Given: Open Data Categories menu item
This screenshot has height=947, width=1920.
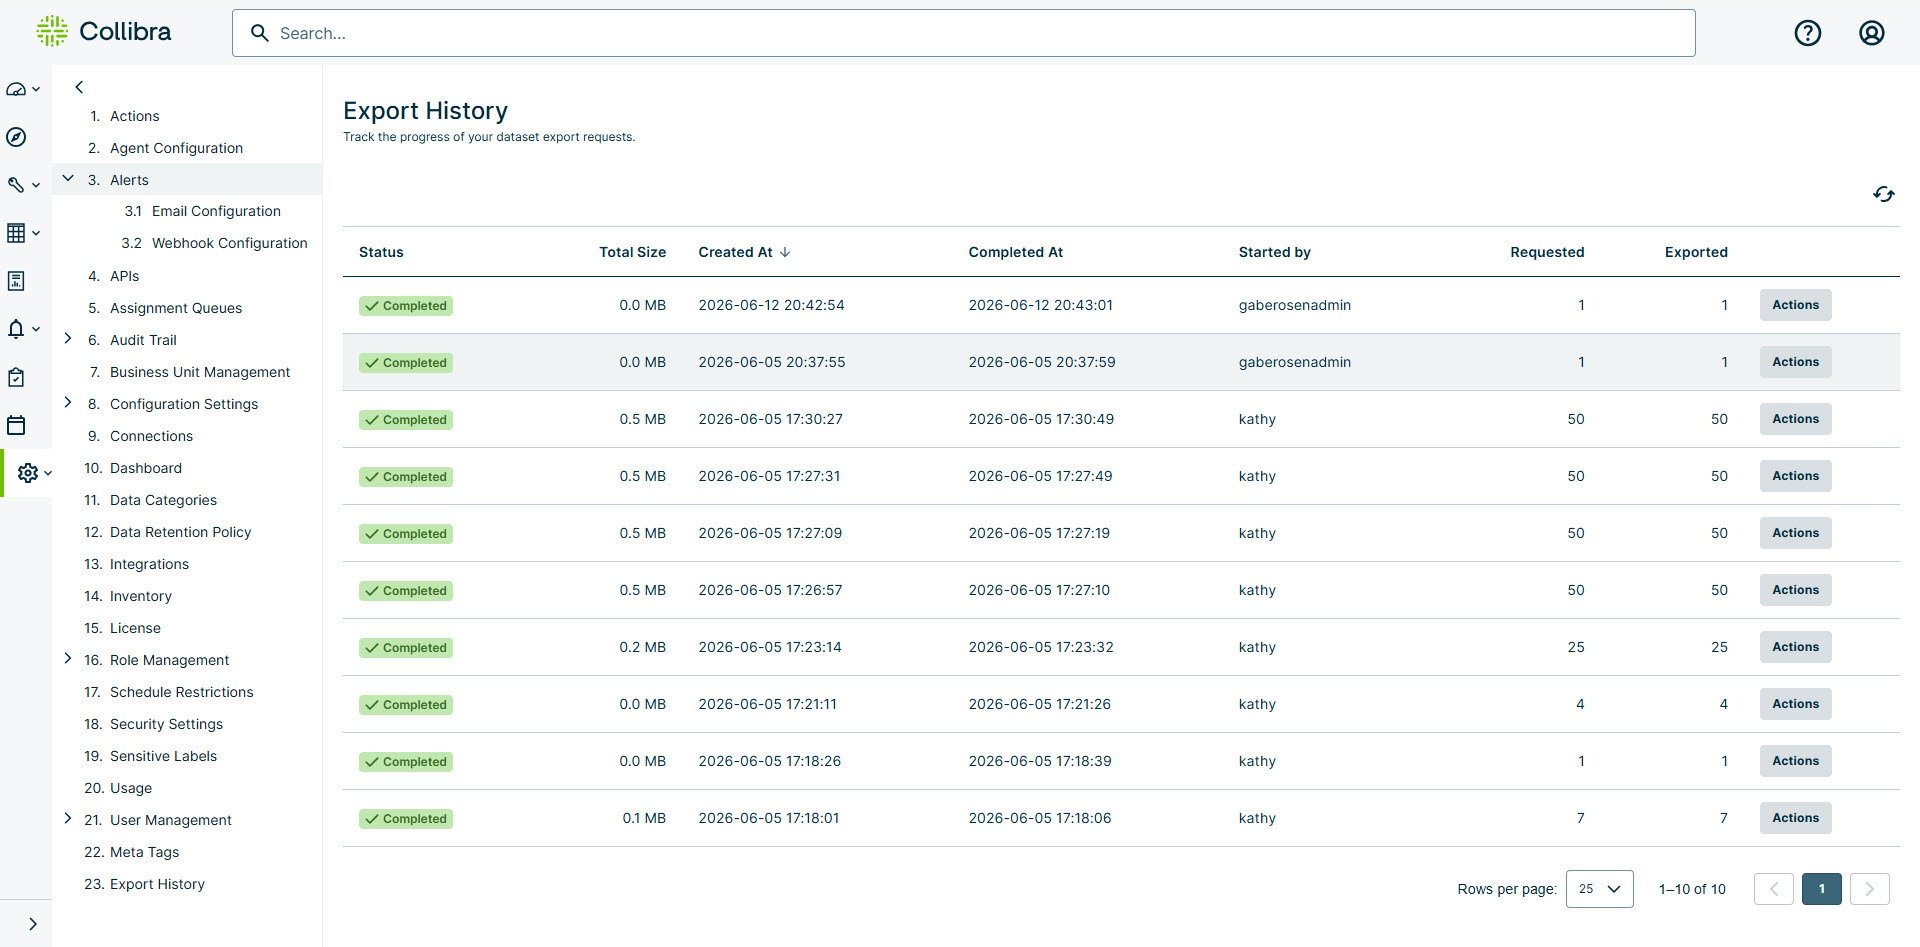Looking at the screenshot, I should pos(163,500).
